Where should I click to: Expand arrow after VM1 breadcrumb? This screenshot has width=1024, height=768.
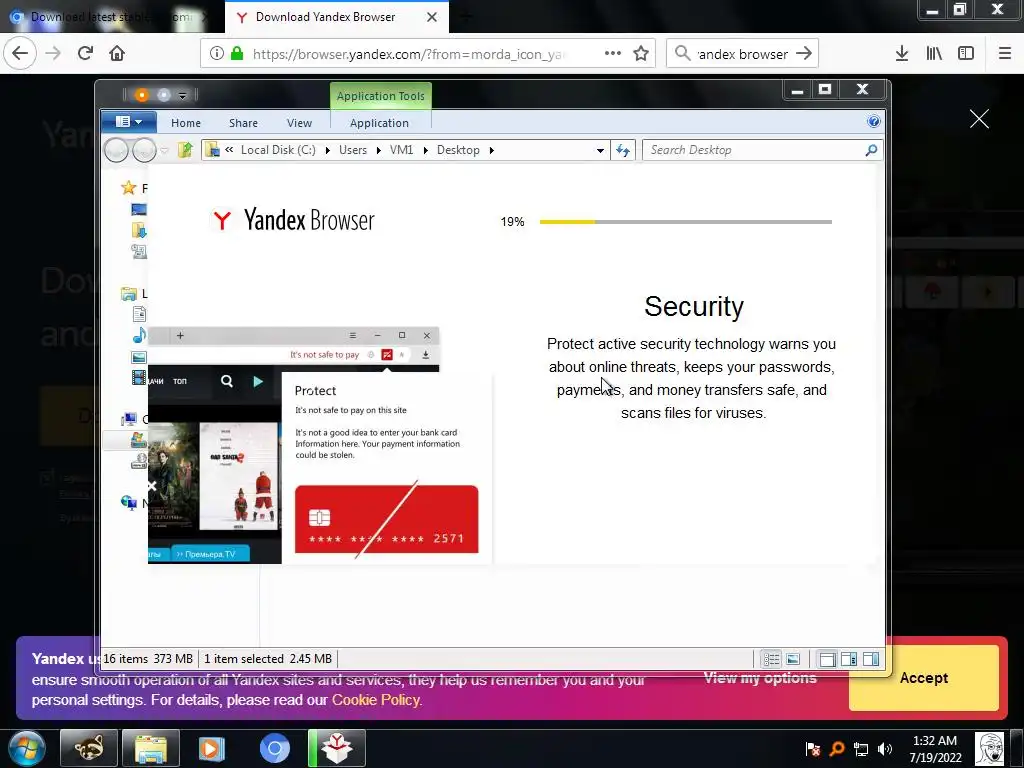pos(426,151)
